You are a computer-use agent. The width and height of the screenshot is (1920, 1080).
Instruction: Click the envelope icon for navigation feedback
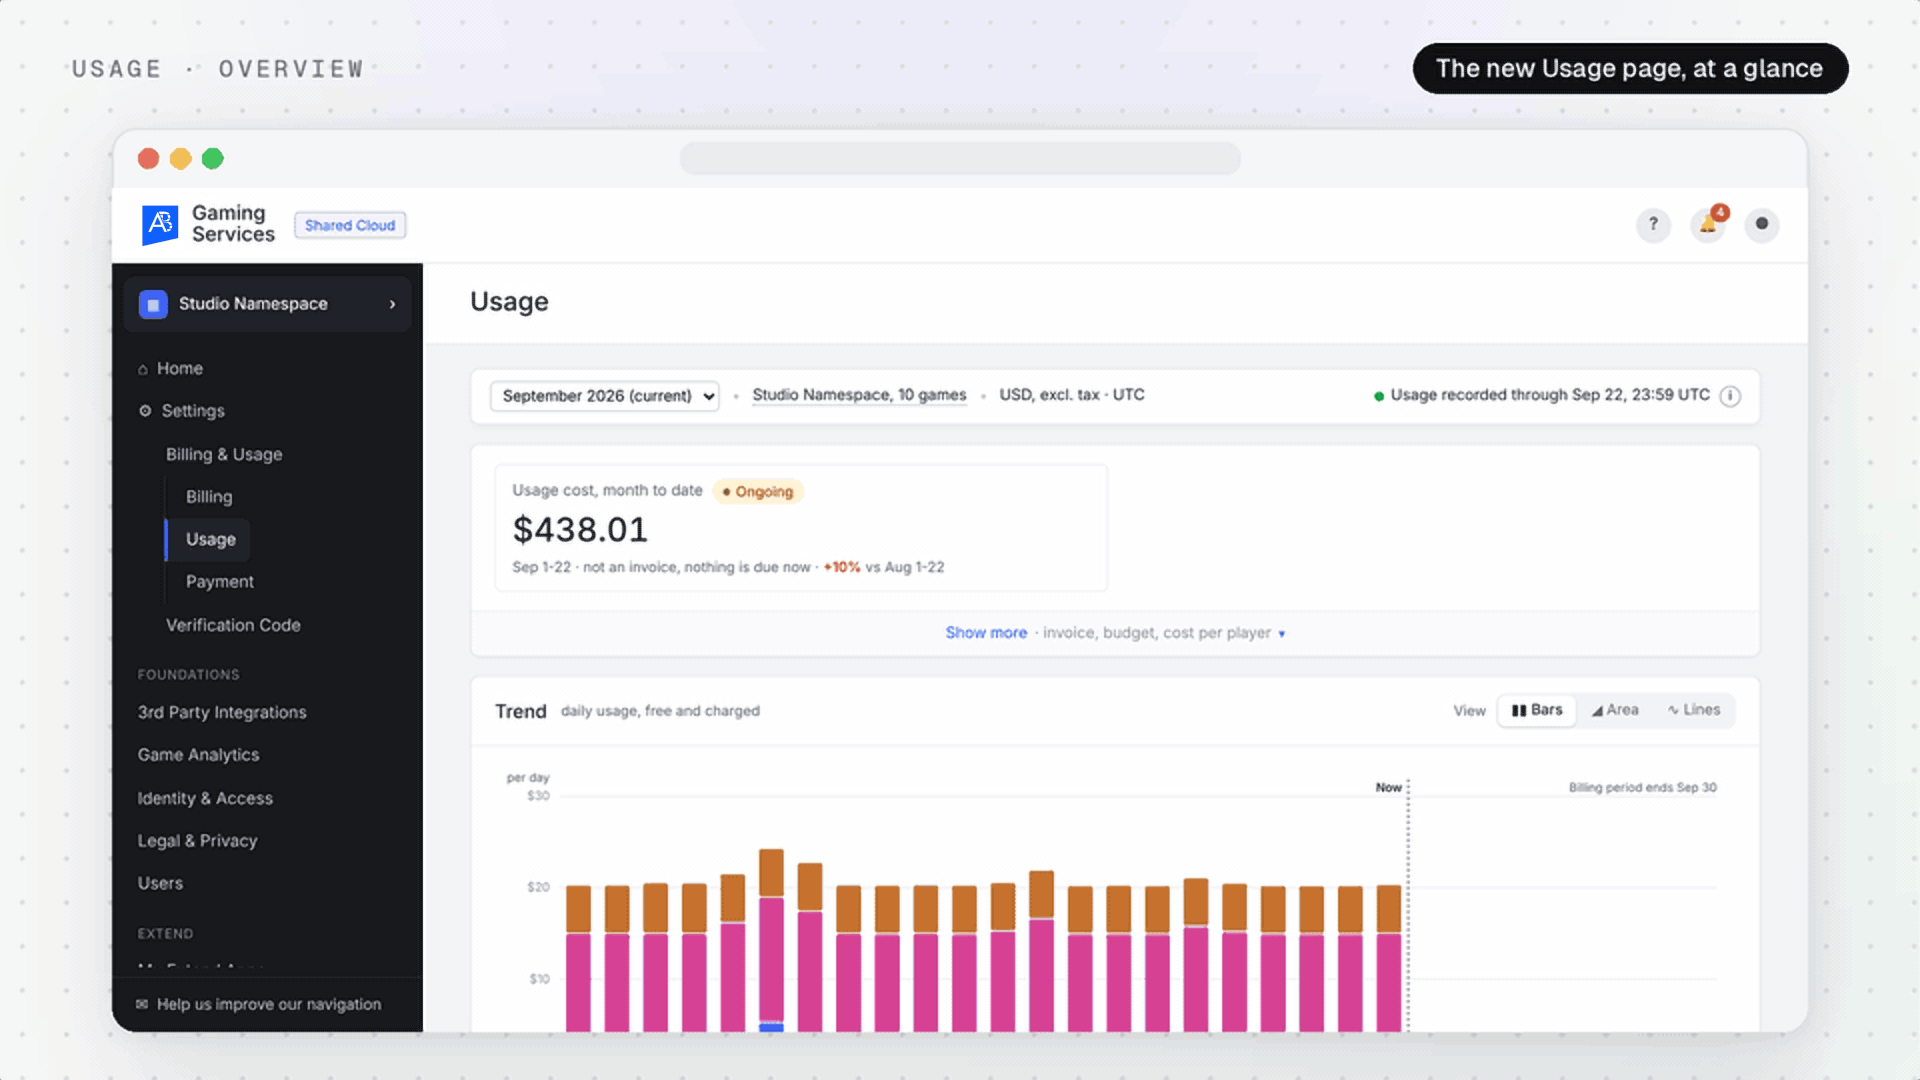coord(142,1004)
